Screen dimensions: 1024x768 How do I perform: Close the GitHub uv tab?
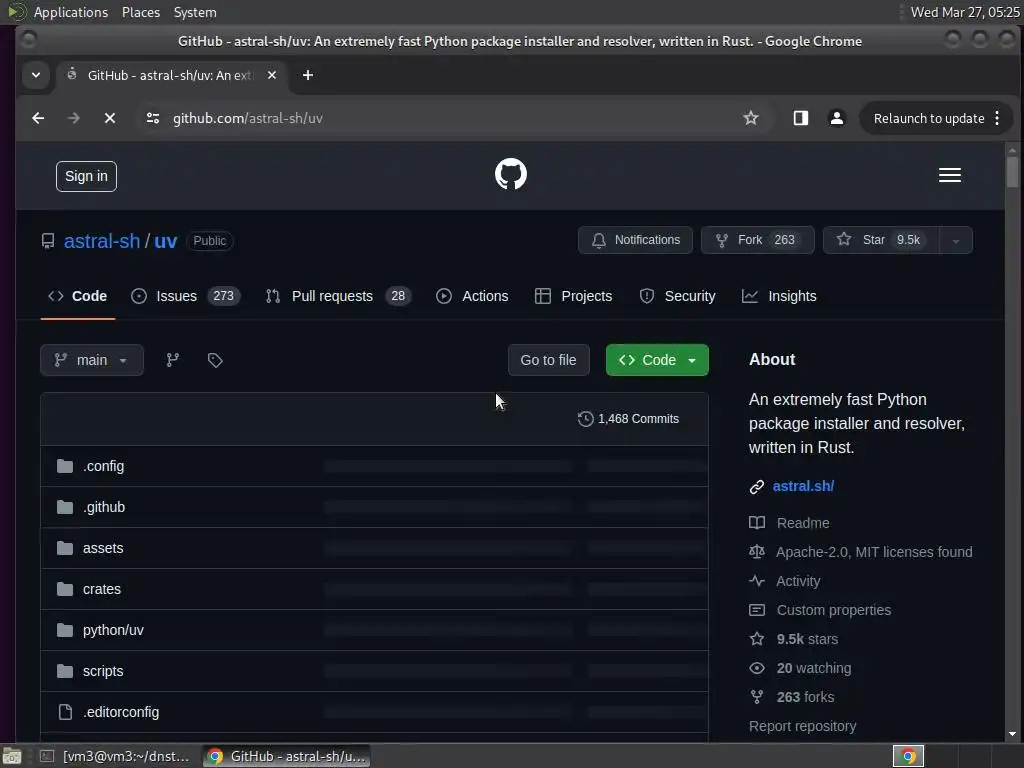click(x=272, y=75)
